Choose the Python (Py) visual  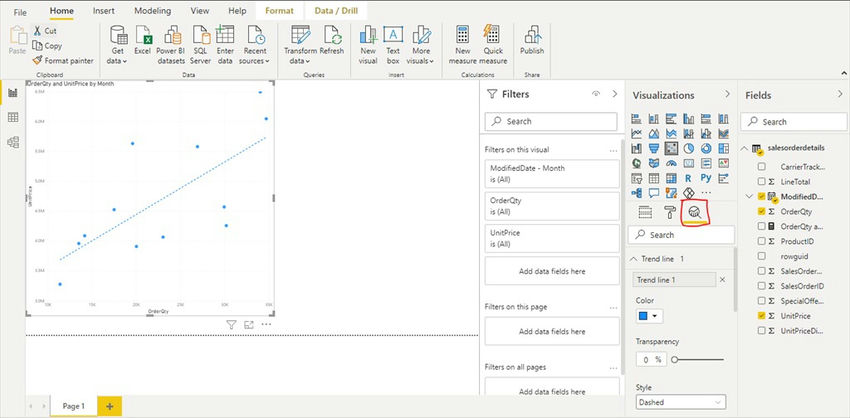[x=706, y=178]
